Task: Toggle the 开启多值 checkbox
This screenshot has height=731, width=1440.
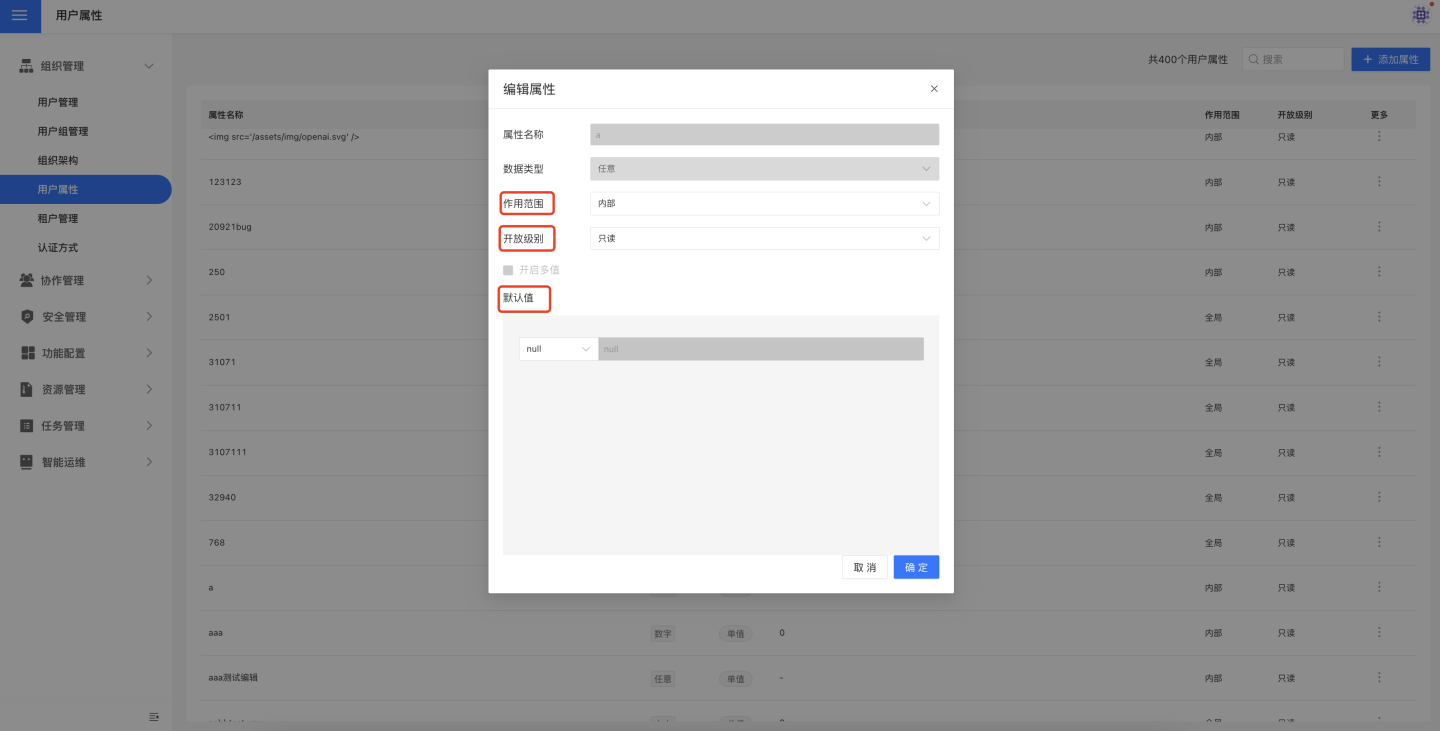Action: [508, 270]
